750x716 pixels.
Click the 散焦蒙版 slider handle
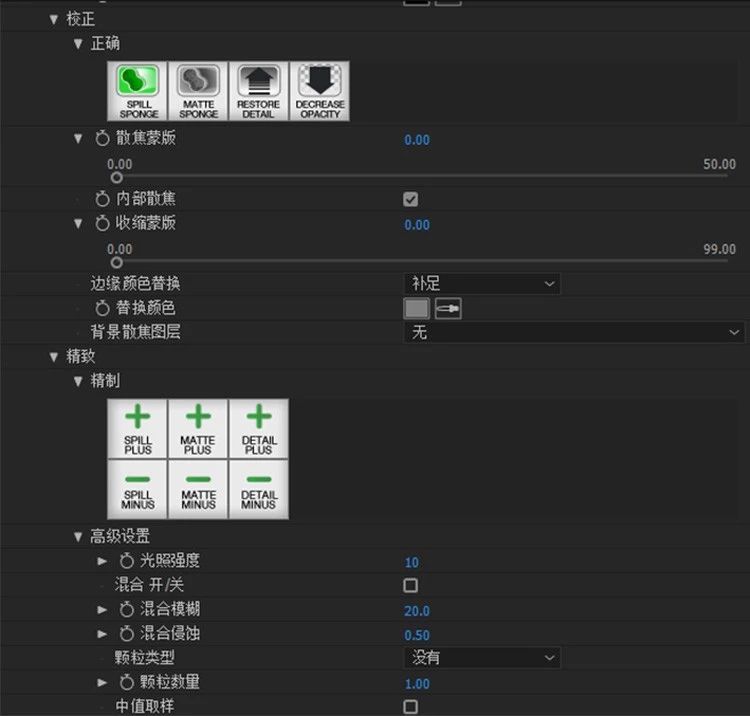pyautogui.click(x=116, y=178)
